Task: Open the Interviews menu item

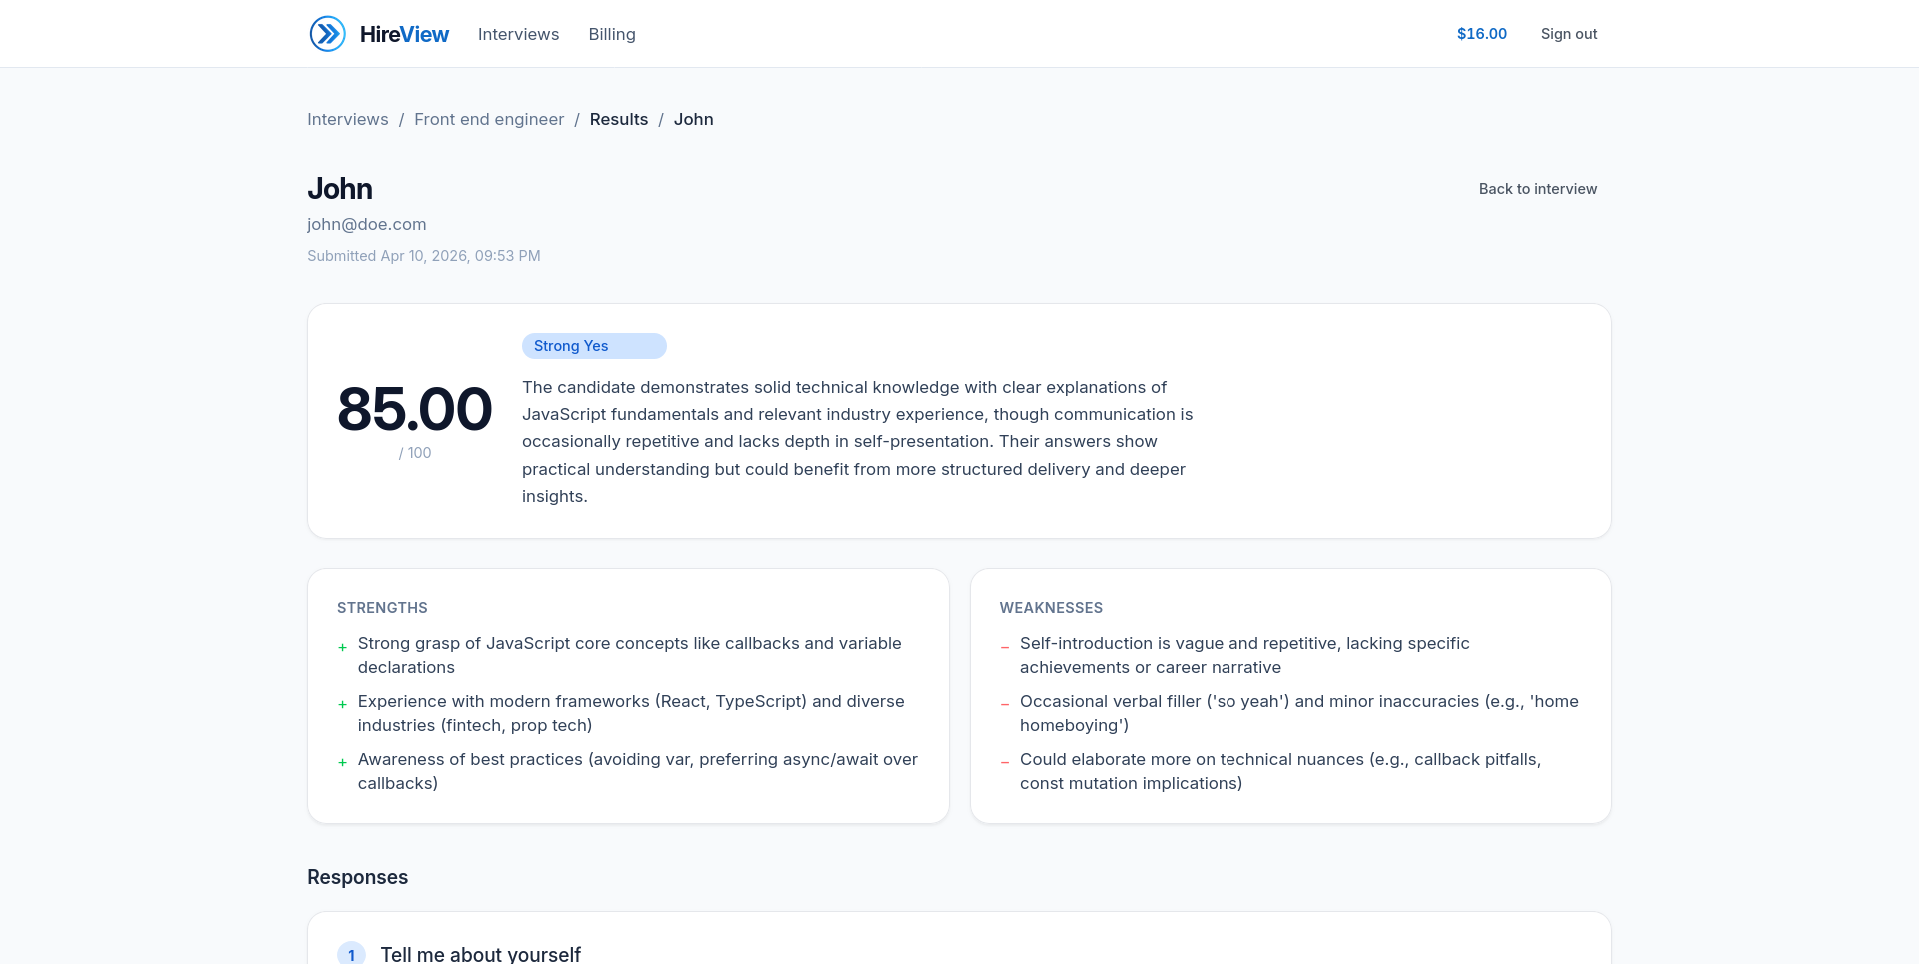Action: click(518, 33)
